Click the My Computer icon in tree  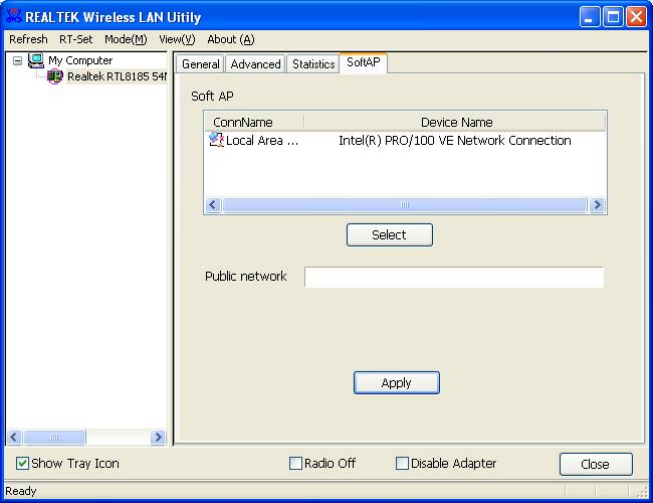click(36, 60)
